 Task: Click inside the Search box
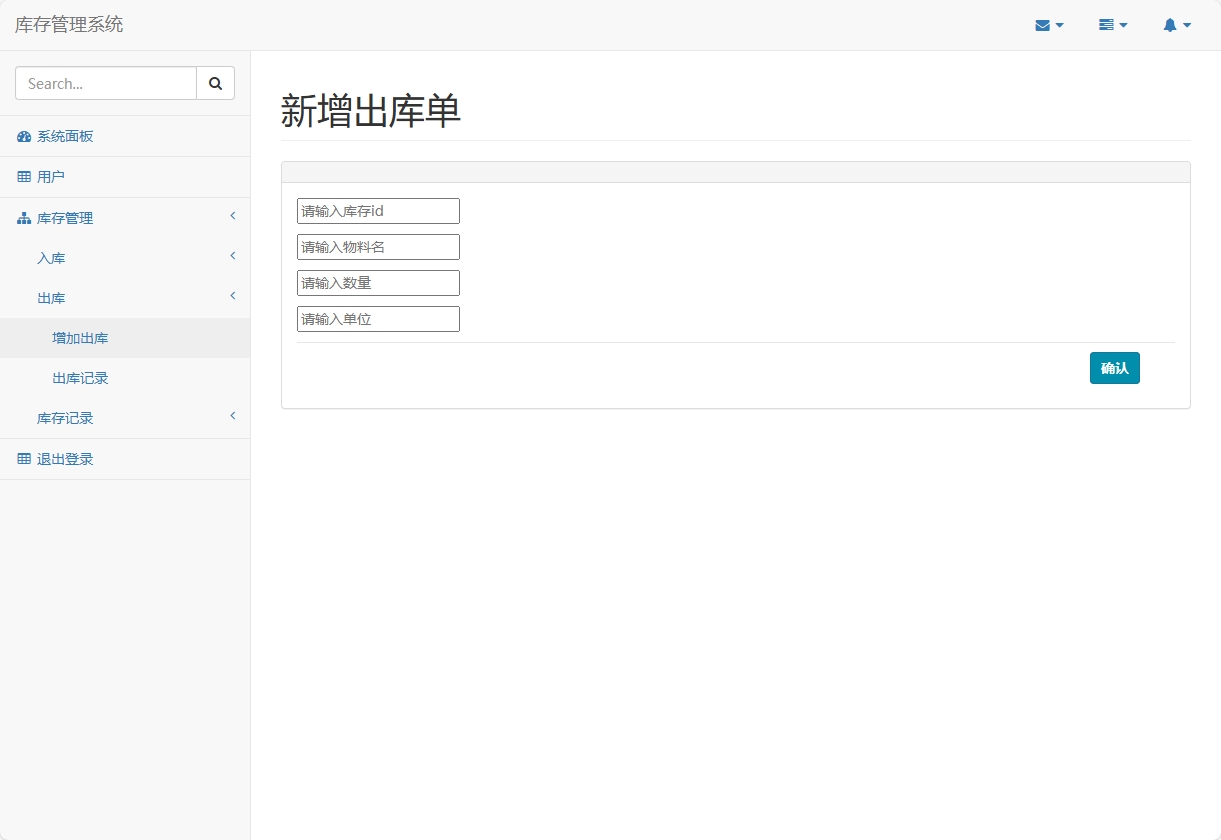105,83
